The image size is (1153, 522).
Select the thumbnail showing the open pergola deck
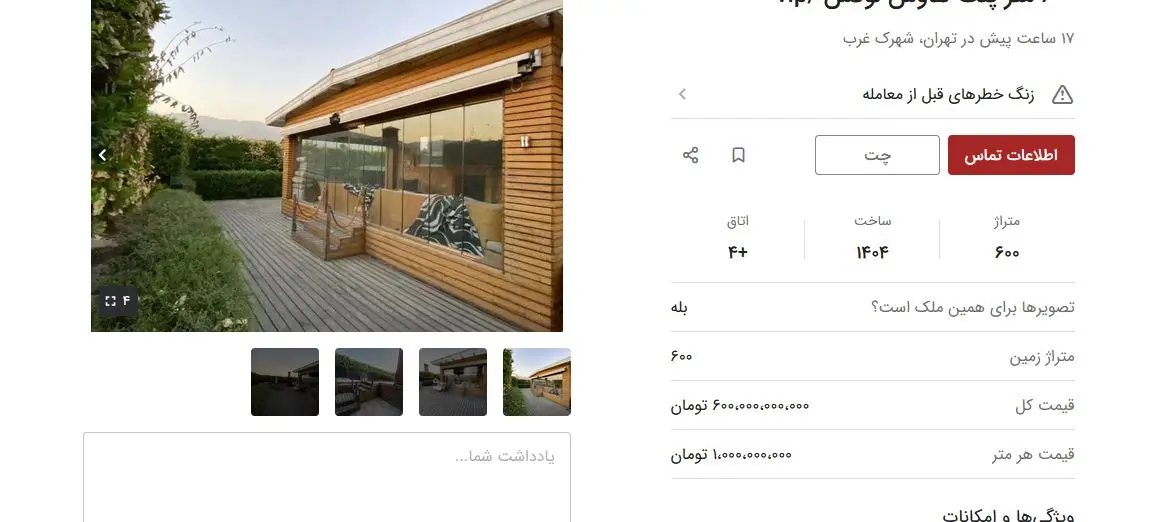coord(453,382)
